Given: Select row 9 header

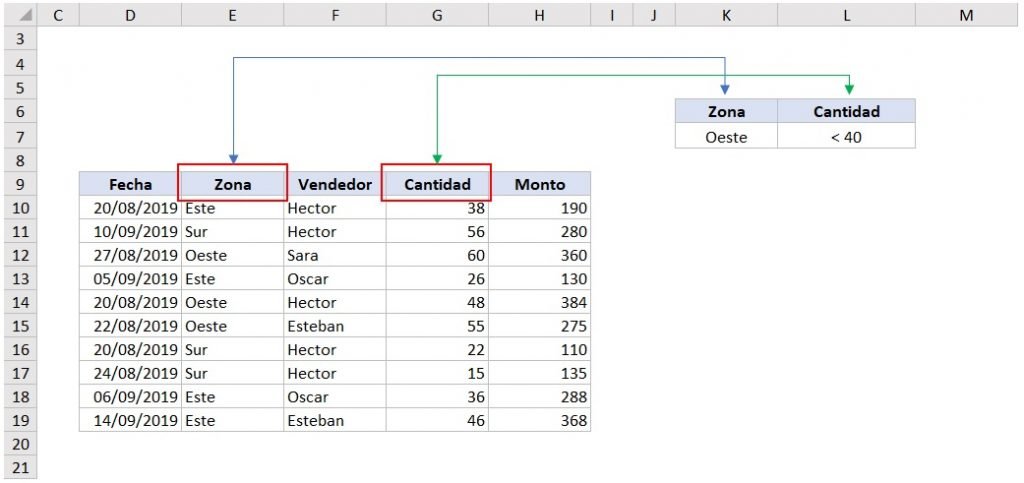Looking at the screenshot, I should click(20, 184).
